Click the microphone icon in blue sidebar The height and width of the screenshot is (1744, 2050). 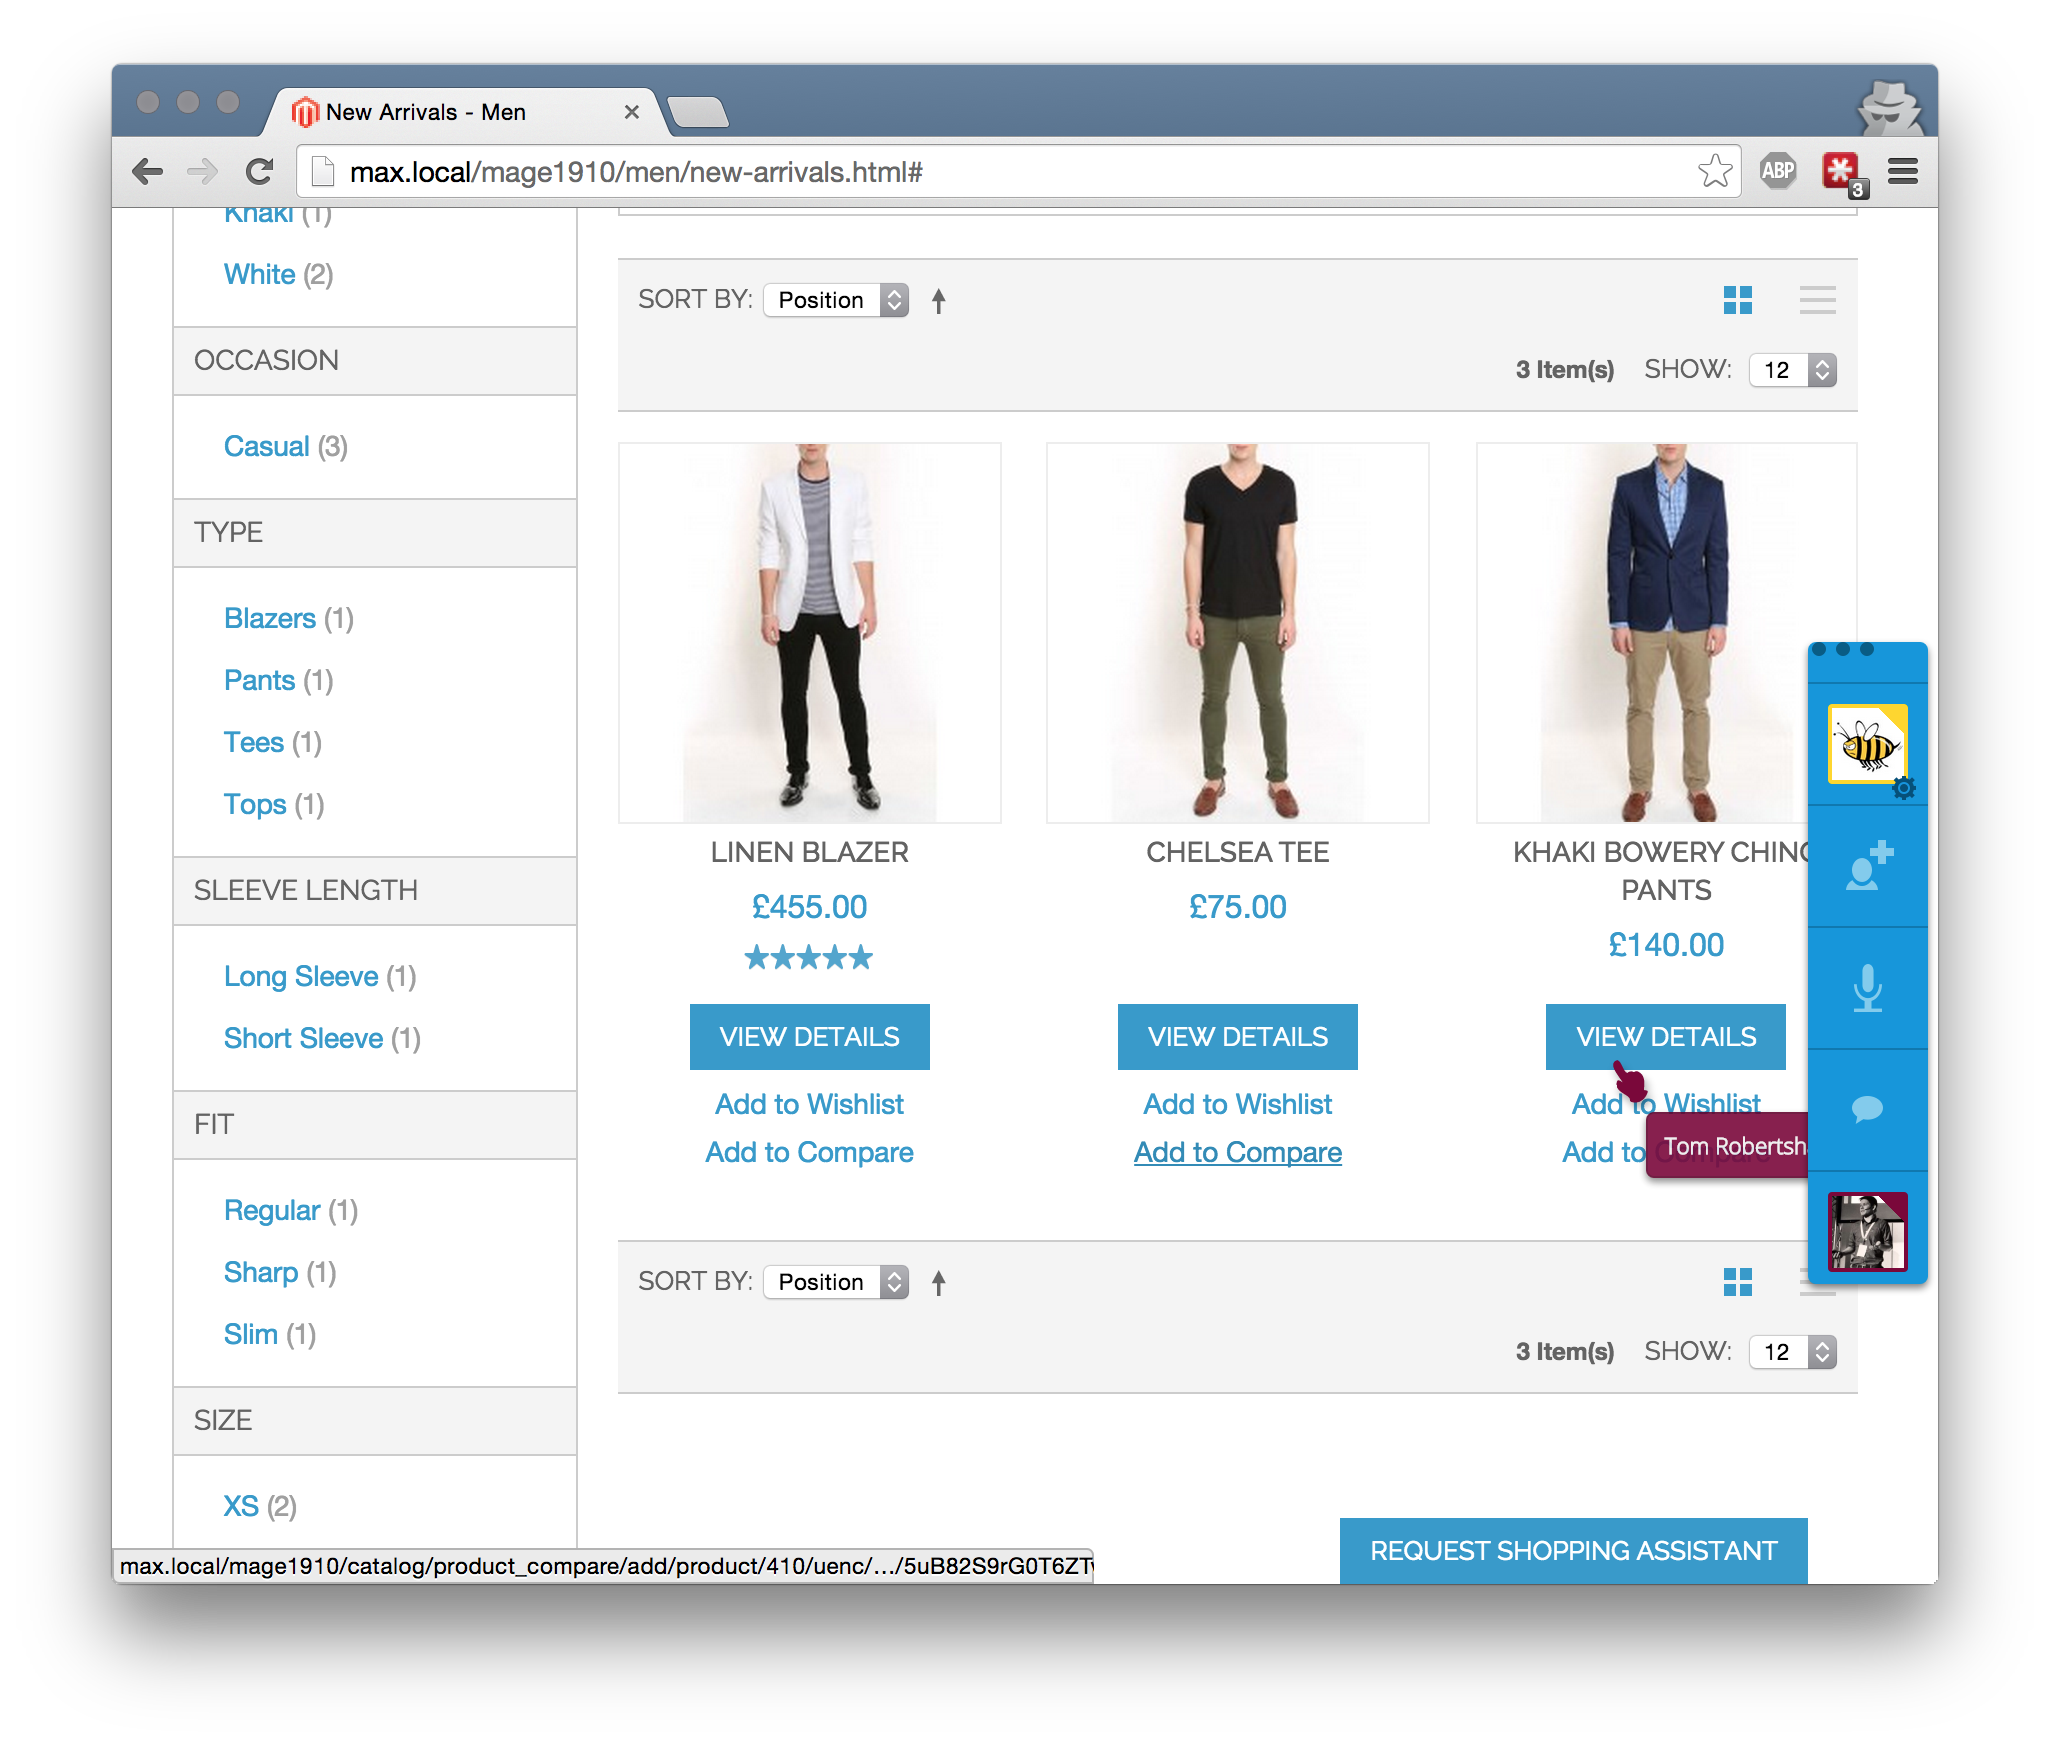(1867, 988)
